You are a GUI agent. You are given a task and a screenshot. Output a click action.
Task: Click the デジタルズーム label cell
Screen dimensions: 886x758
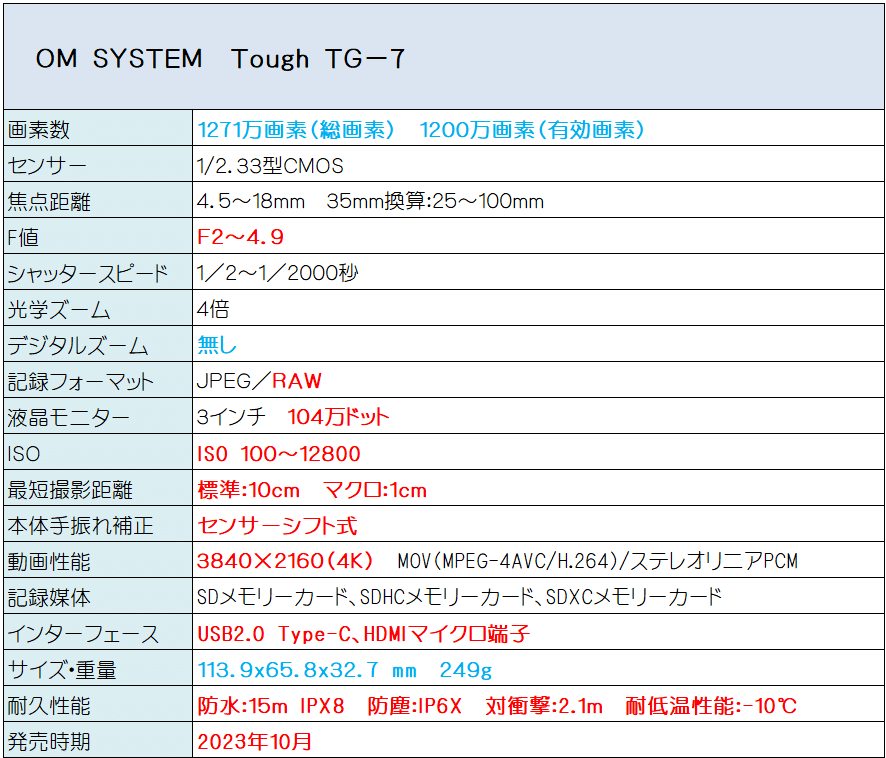click(x=98, y=344)
